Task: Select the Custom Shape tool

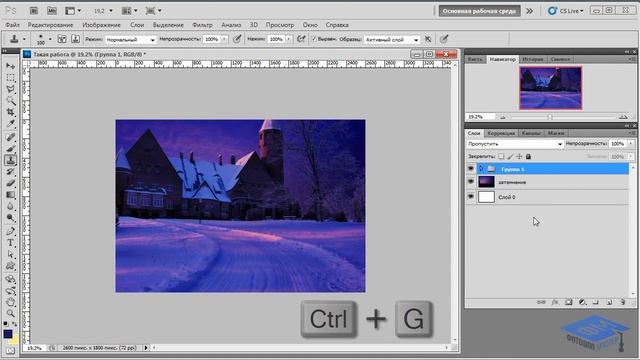Action: pos(11,266)
